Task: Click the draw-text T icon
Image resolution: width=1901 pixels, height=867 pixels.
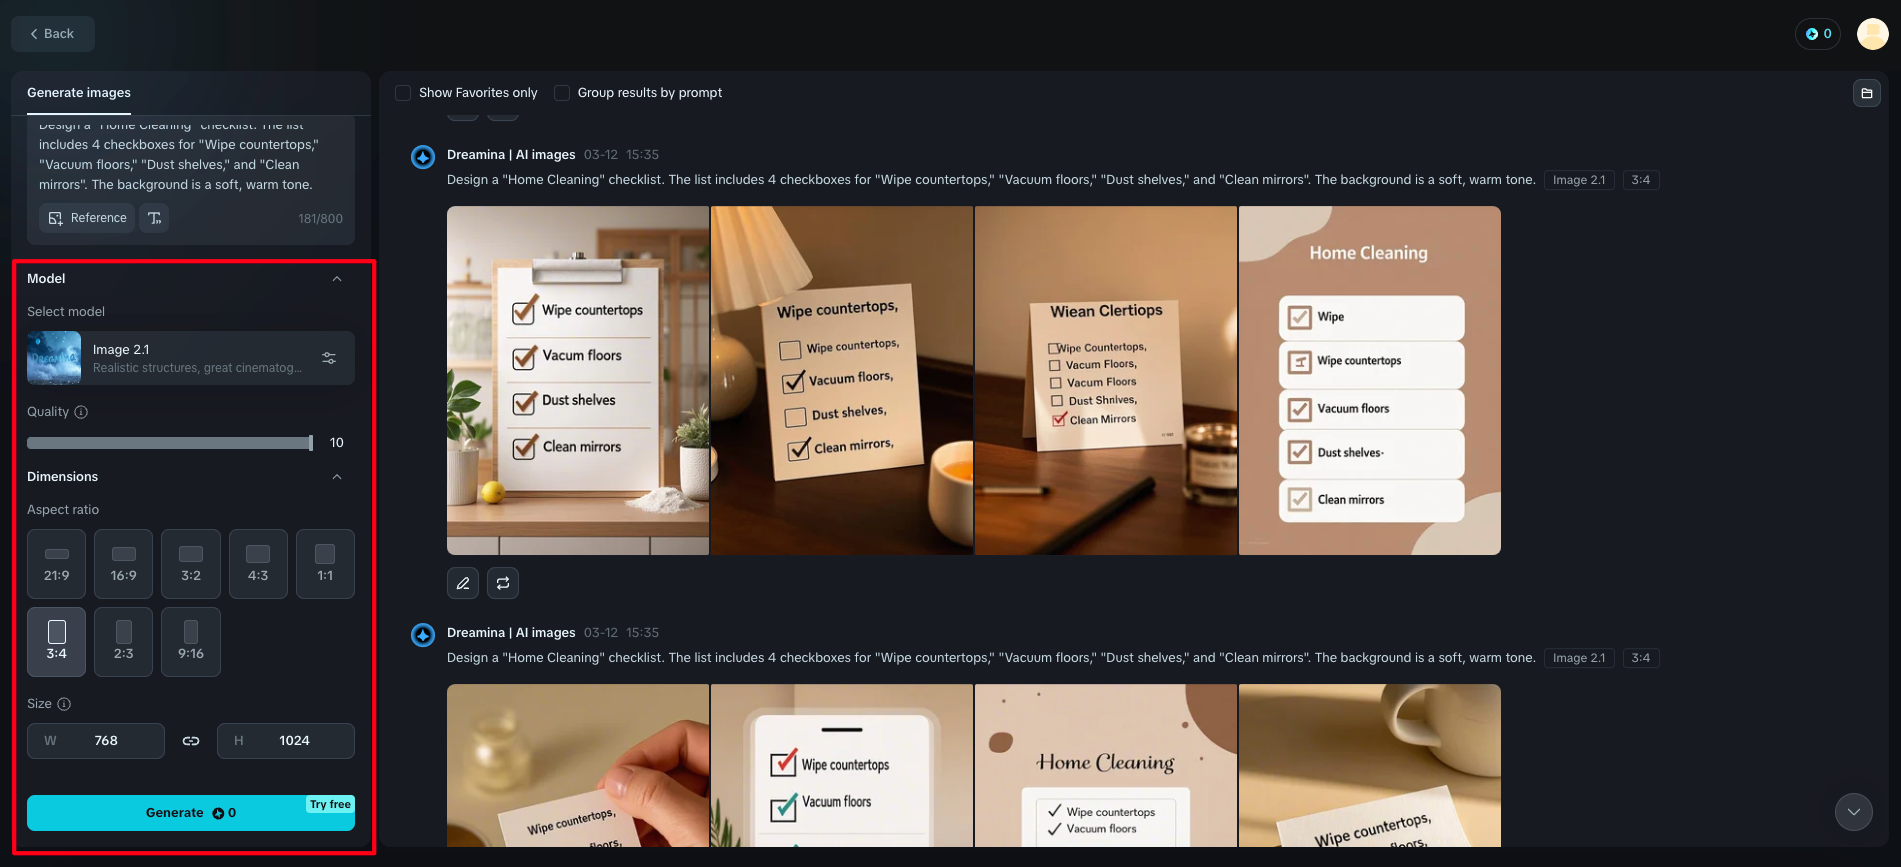Action: (154, 218)
